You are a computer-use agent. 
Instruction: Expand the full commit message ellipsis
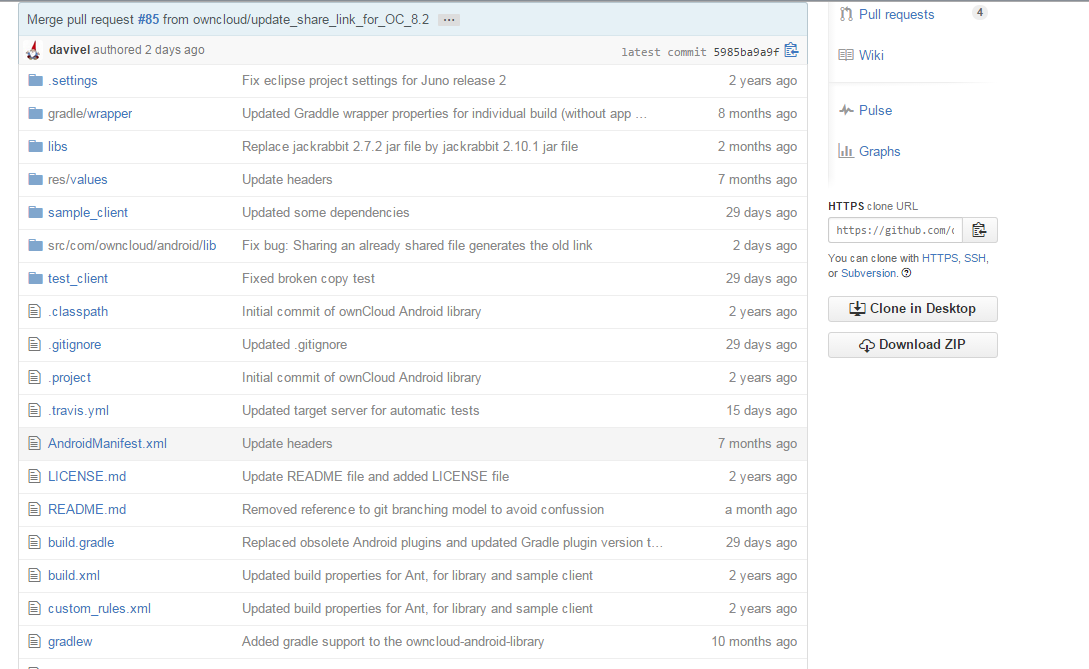(449, 20)
